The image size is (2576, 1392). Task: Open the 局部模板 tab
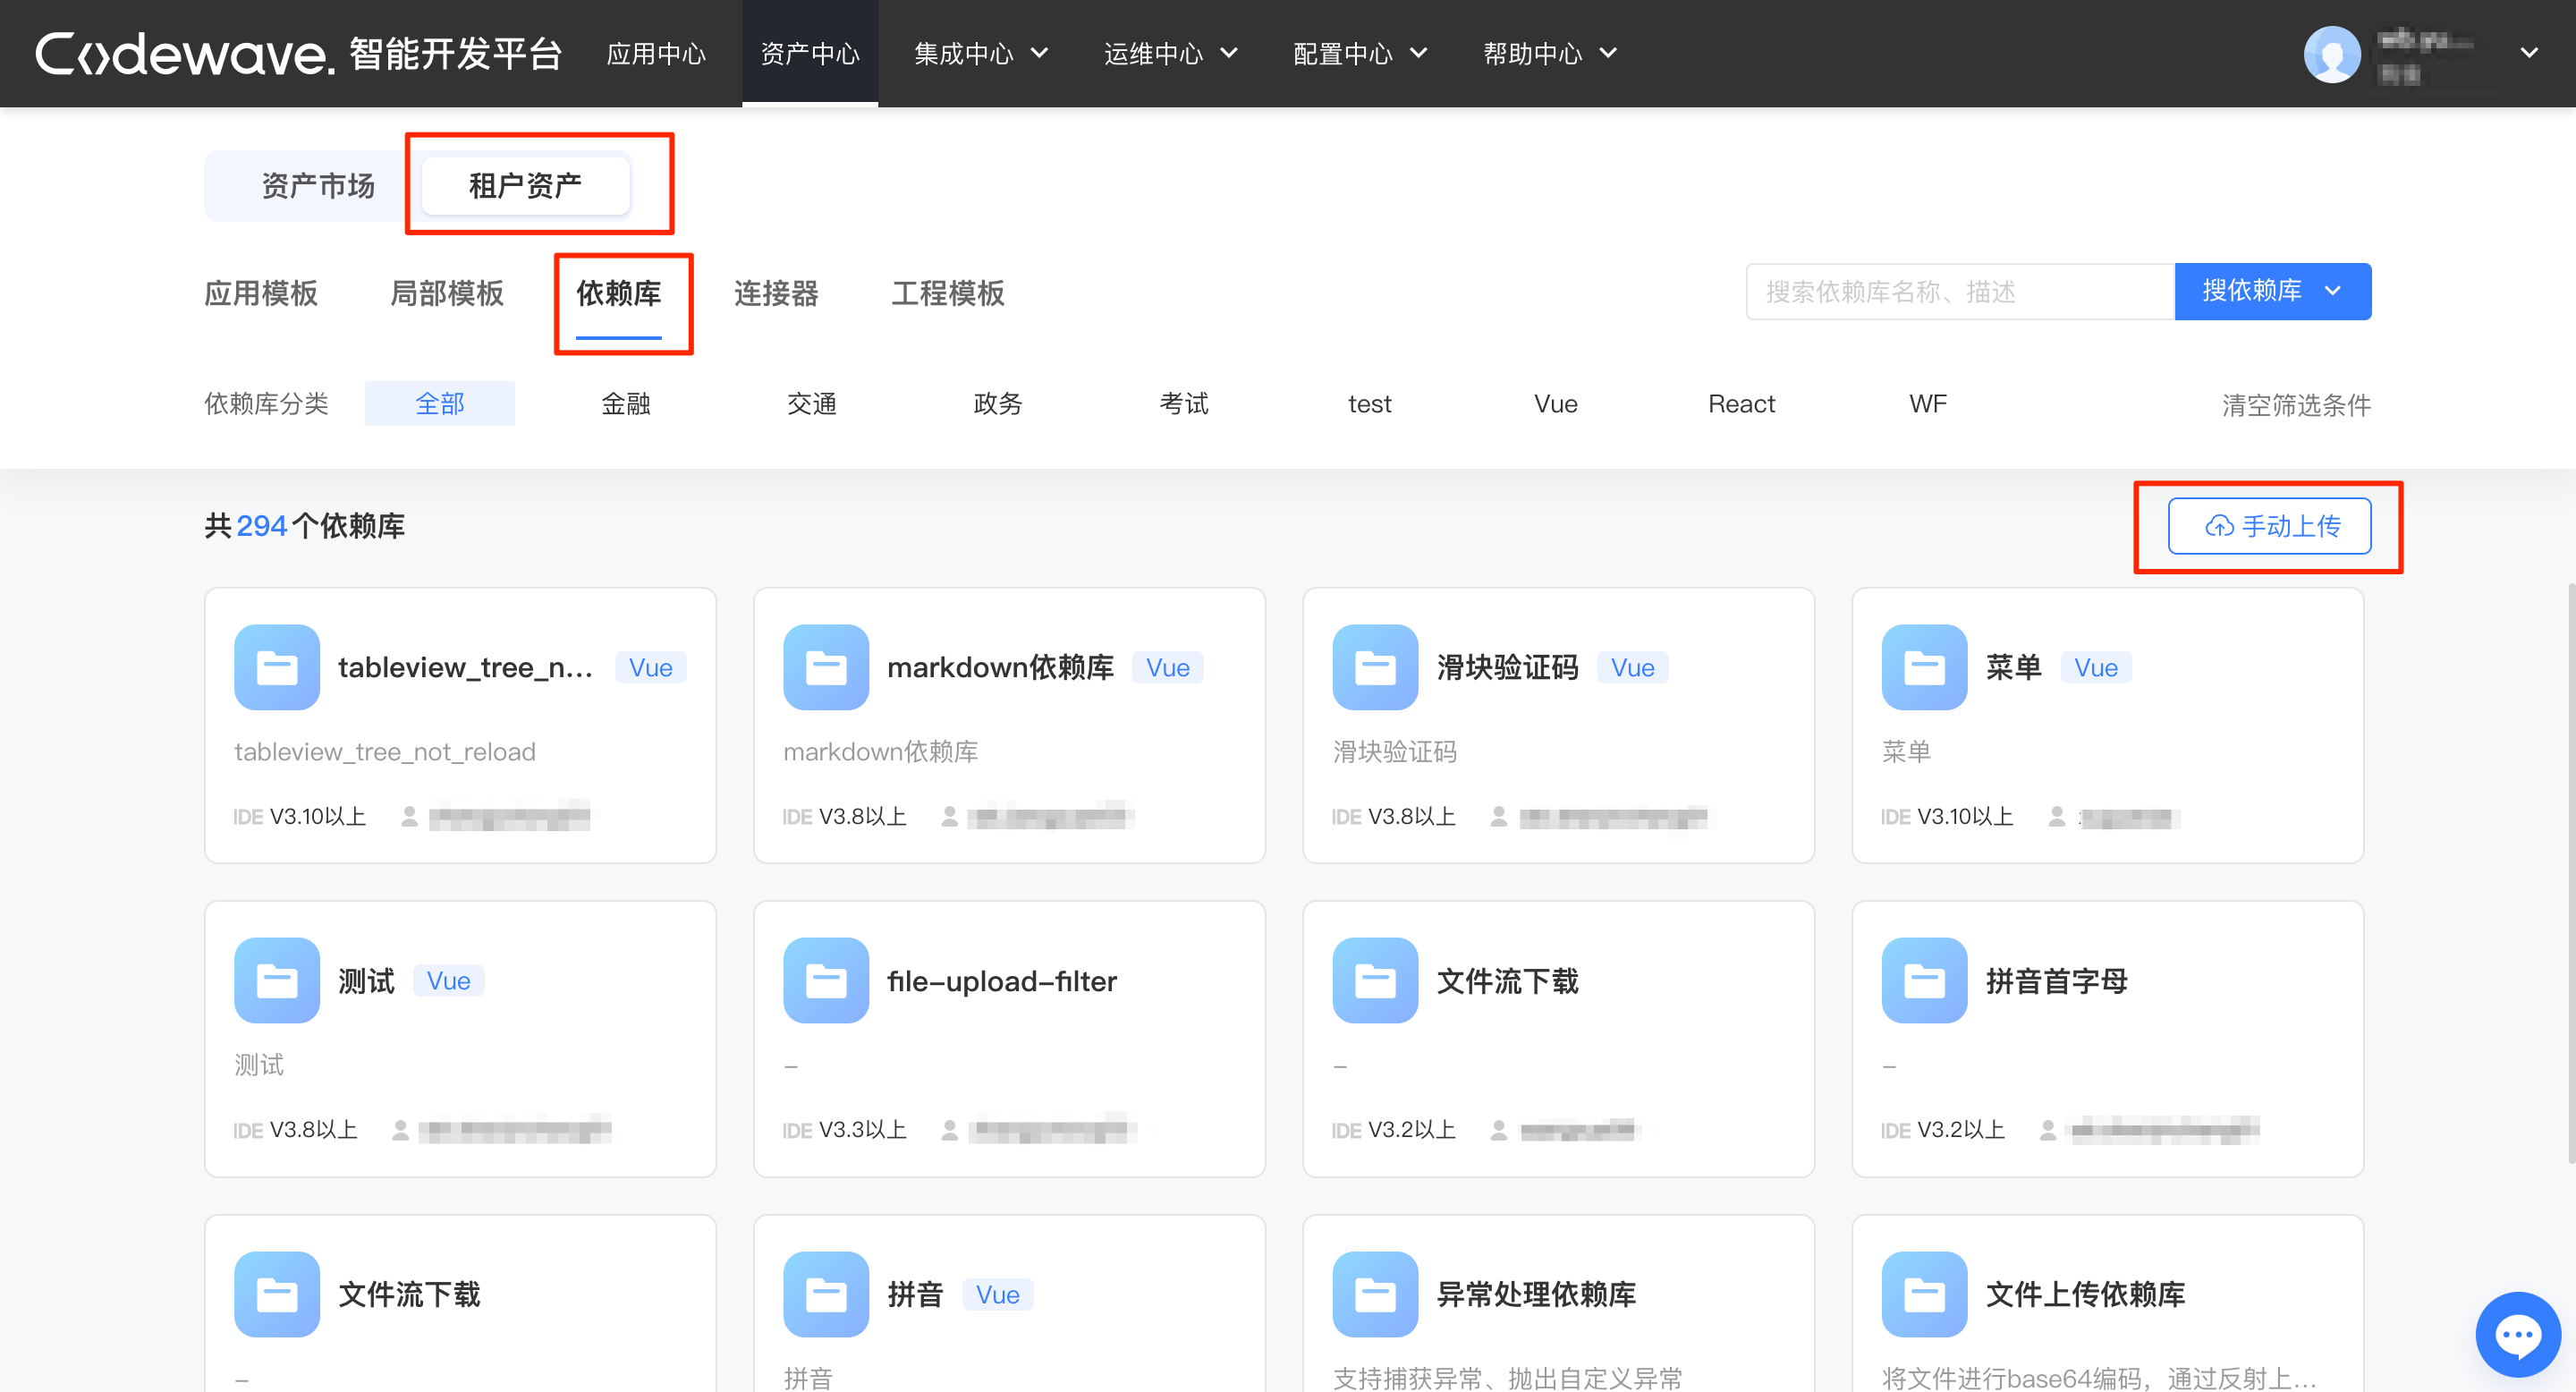(x=447, y=293)
